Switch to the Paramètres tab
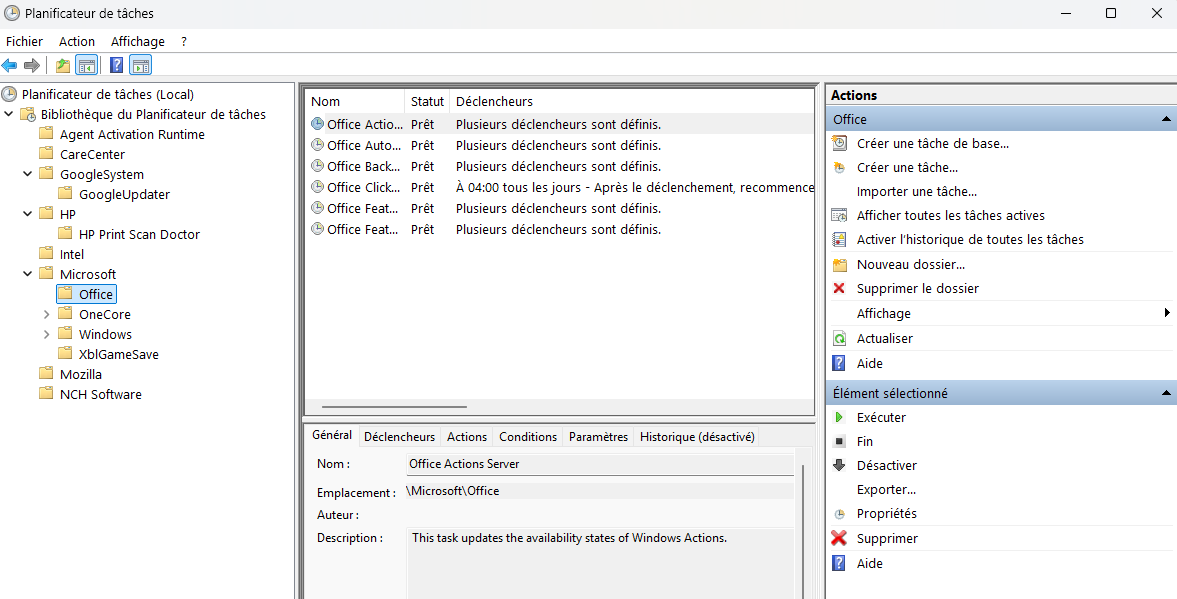1177x599 pixels. 598,437
